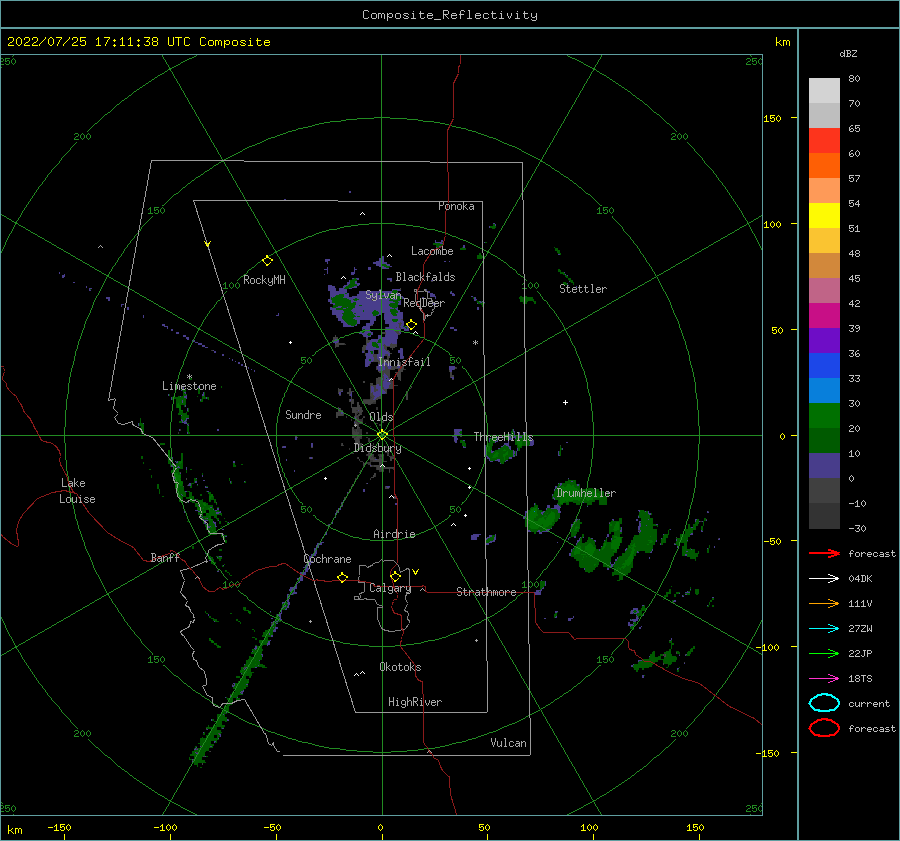
Task: Click the 2022/07/25 17:11:38 UTC Composite timestamp
Action: coord(138,42)
